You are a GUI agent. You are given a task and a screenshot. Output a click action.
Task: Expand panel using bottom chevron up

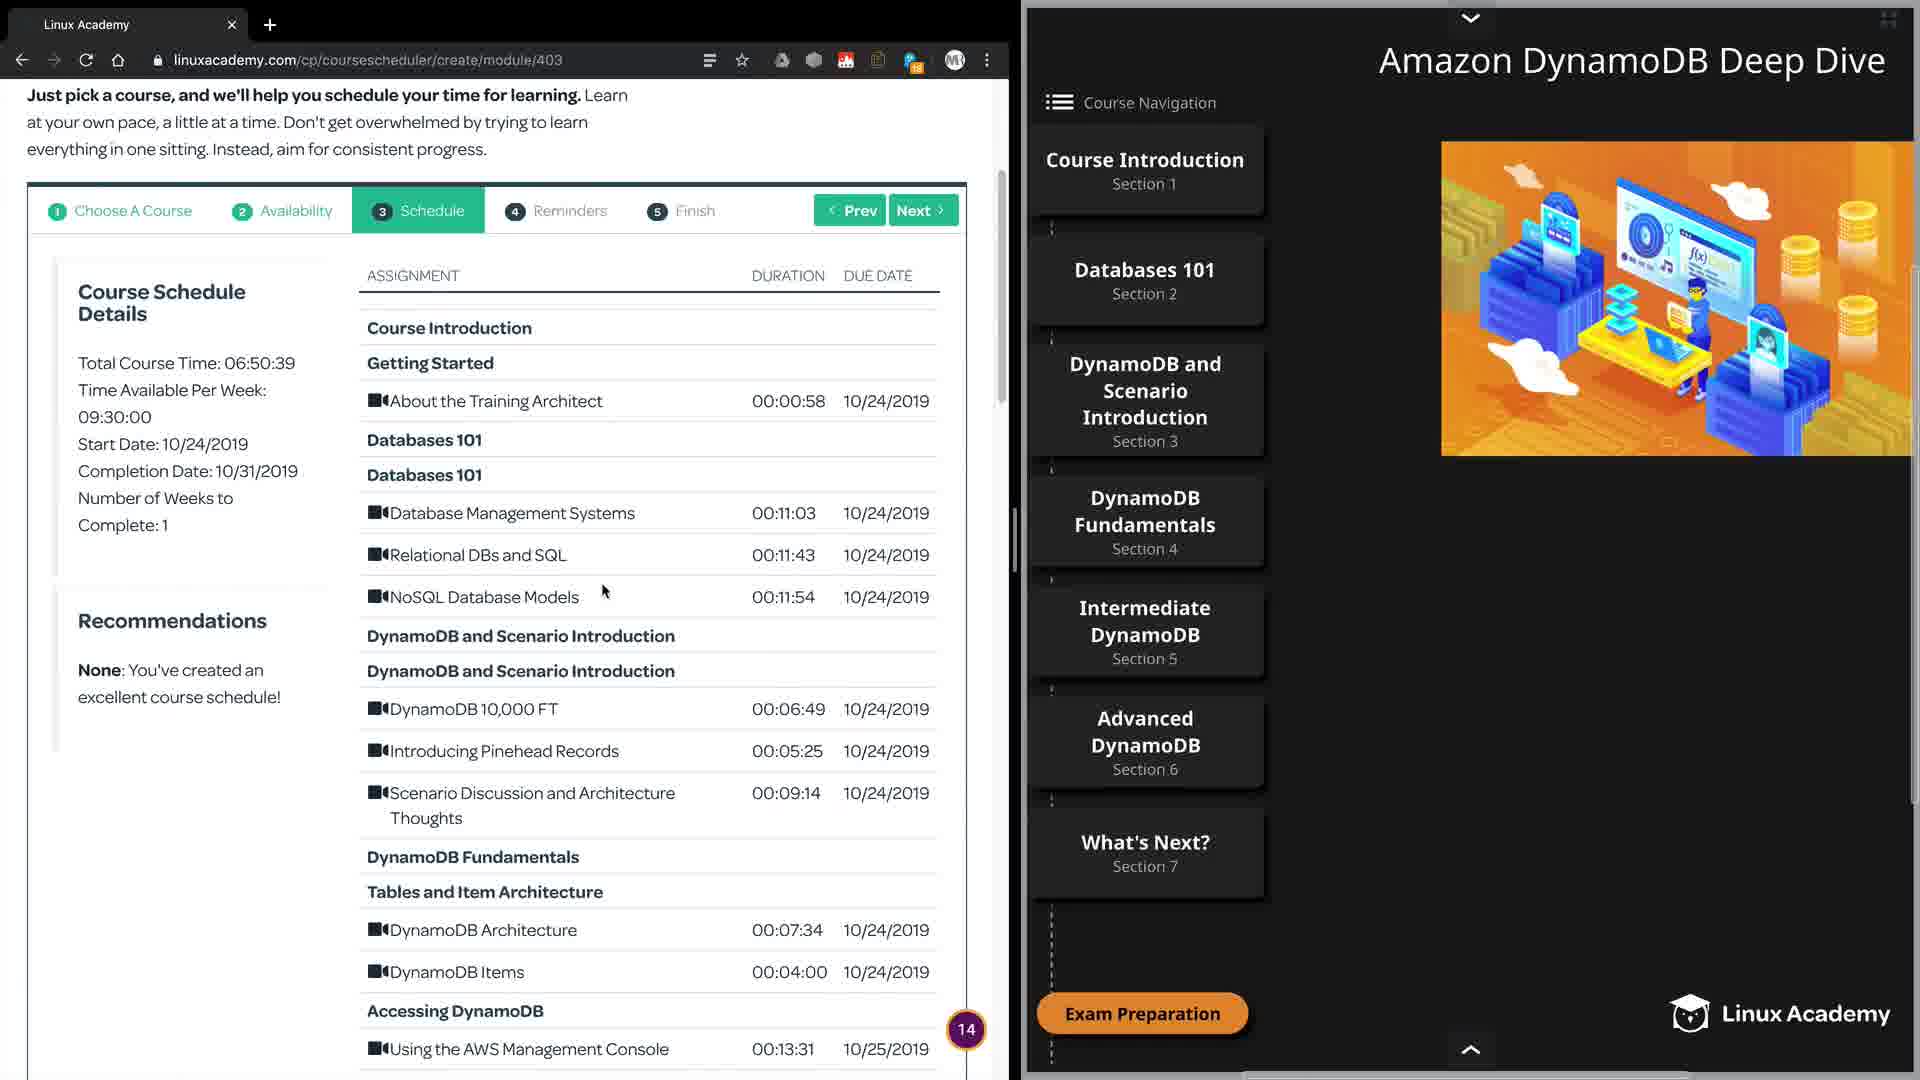pos(1470,1049)
